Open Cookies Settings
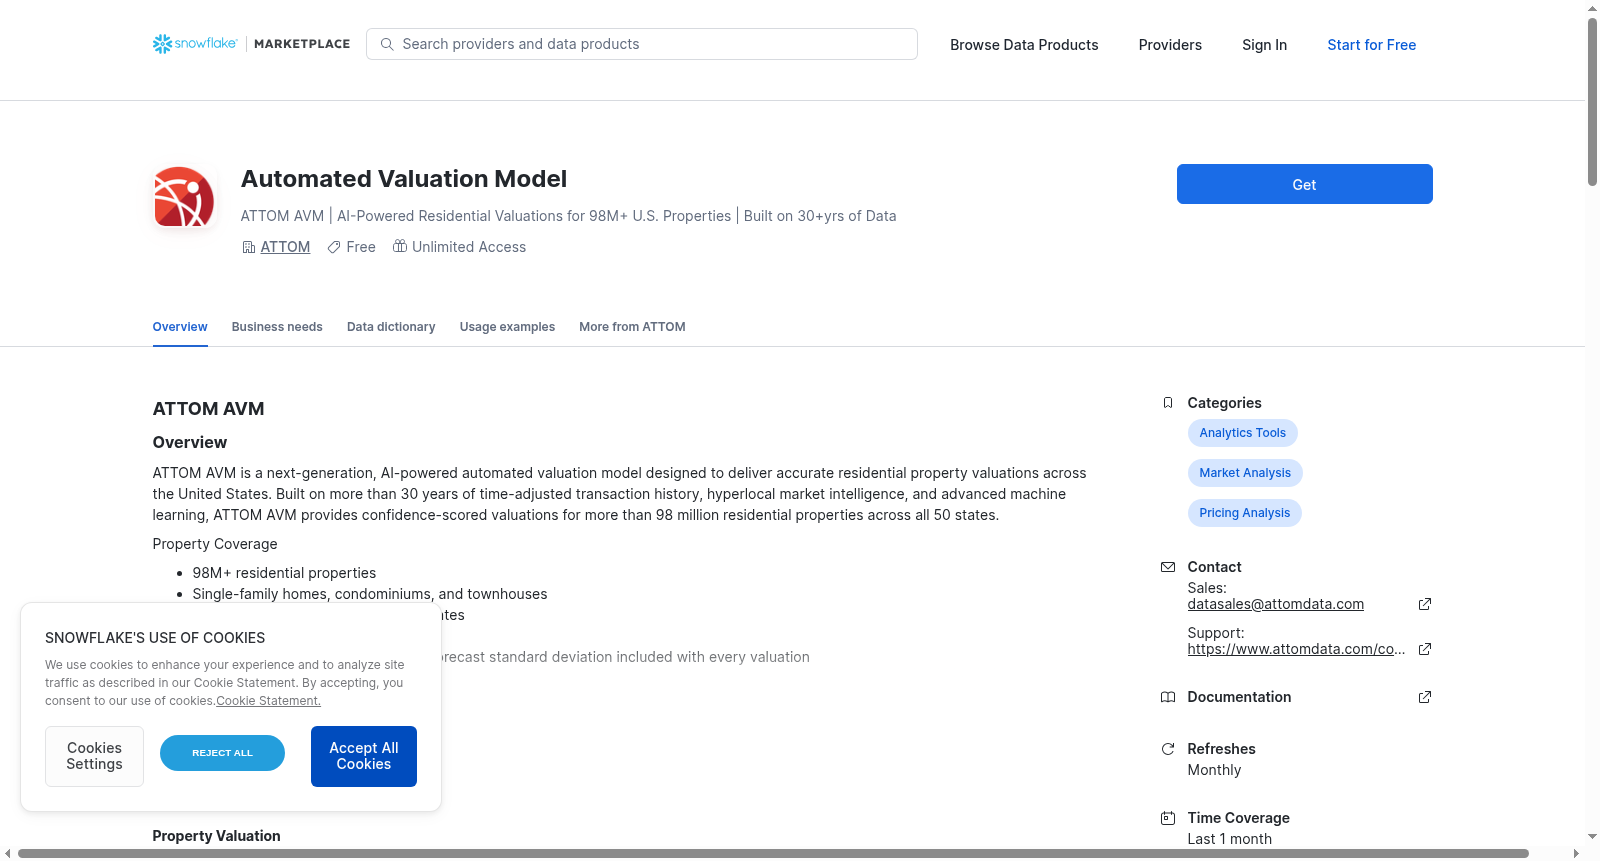 click(94, 756)
